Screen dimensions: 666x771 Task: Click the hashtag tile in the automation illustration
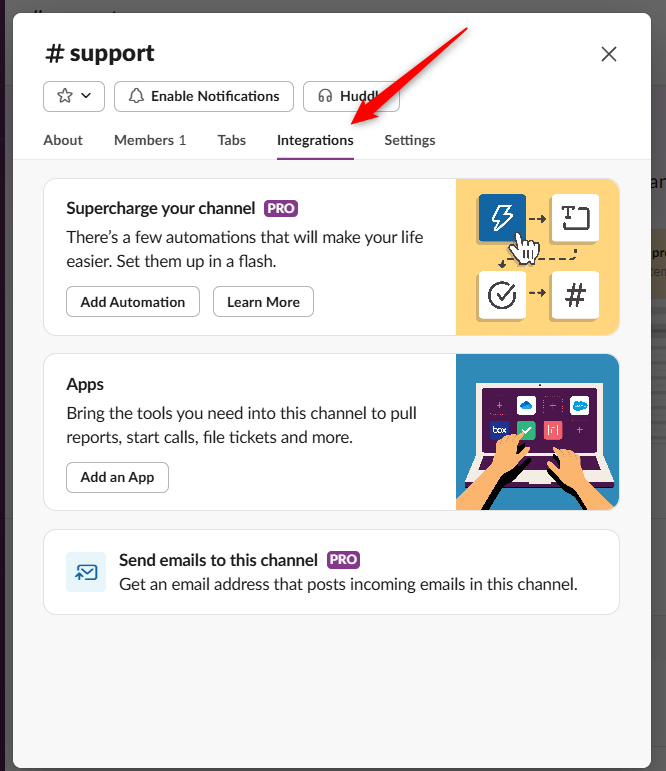coord(574,295)
